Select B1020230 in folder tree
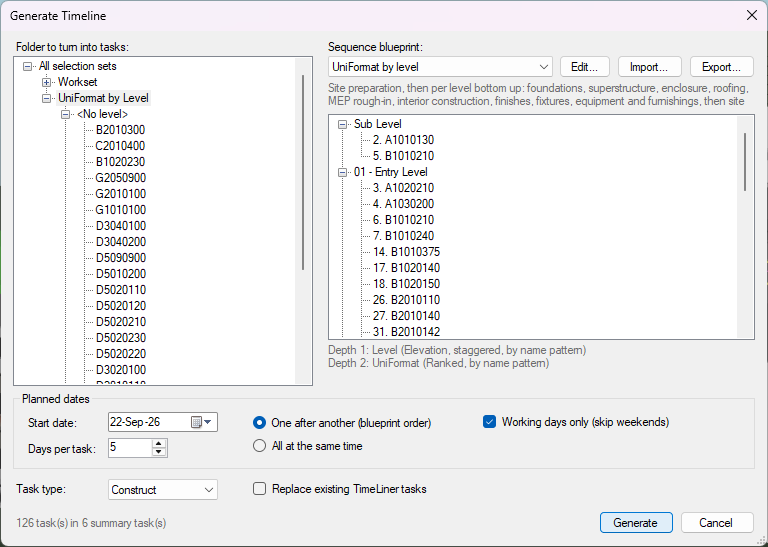 tap(120, 162)
